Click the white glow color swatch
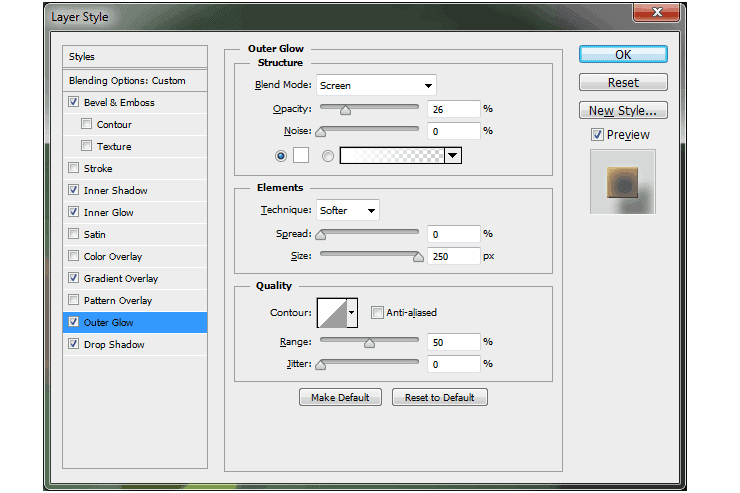 coord(301,155)
